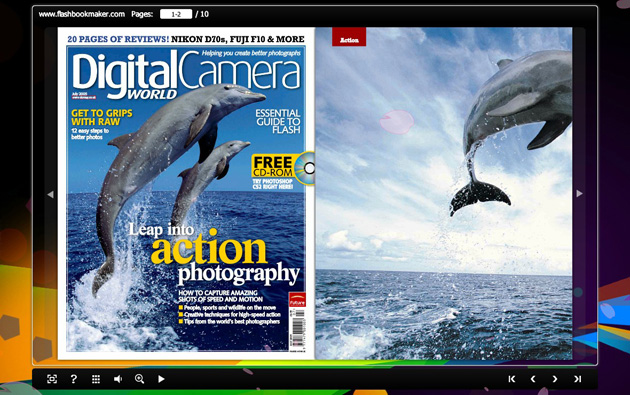Show page thumbnails grid icon
Viewport: 630px width, 395px height.
tap(96, 379)
